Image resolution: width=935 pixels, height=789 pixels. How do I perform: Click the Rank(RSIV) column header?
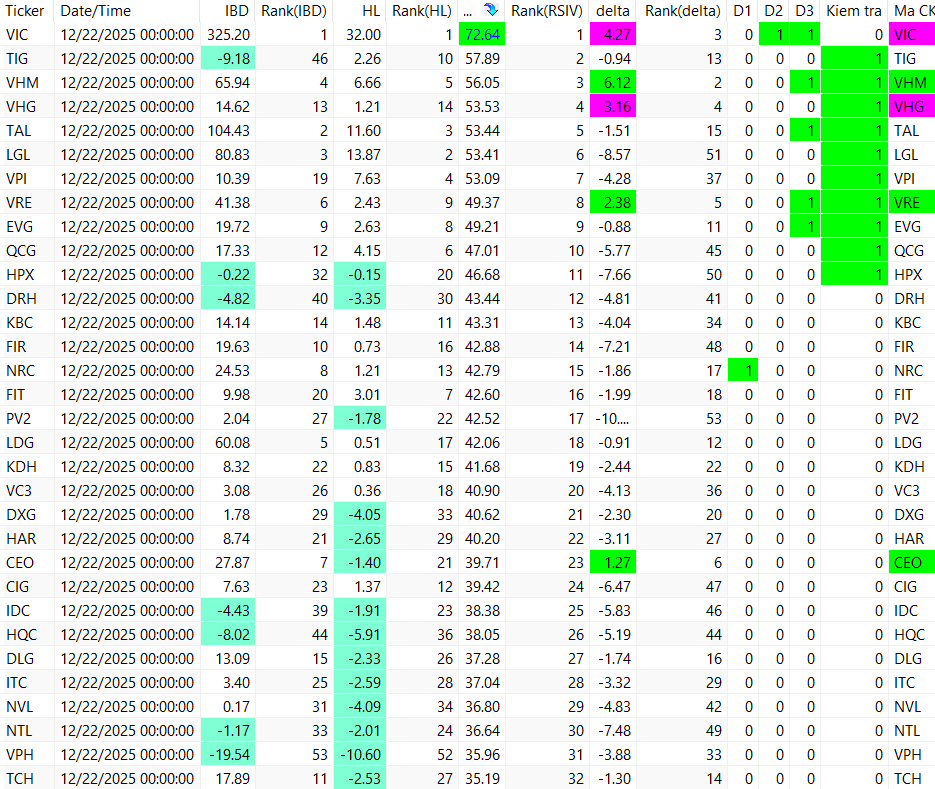click(x=547, y=11)
